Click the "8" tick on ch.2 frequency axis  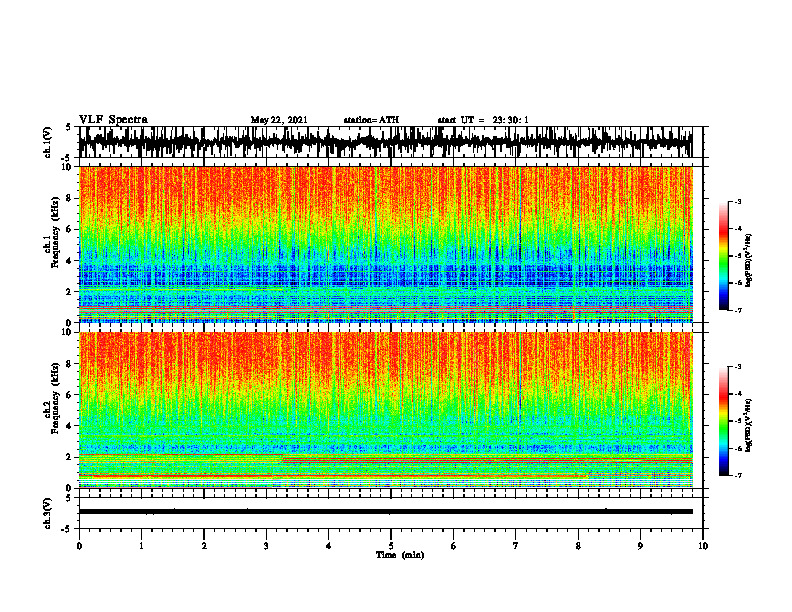pos(70,364)
